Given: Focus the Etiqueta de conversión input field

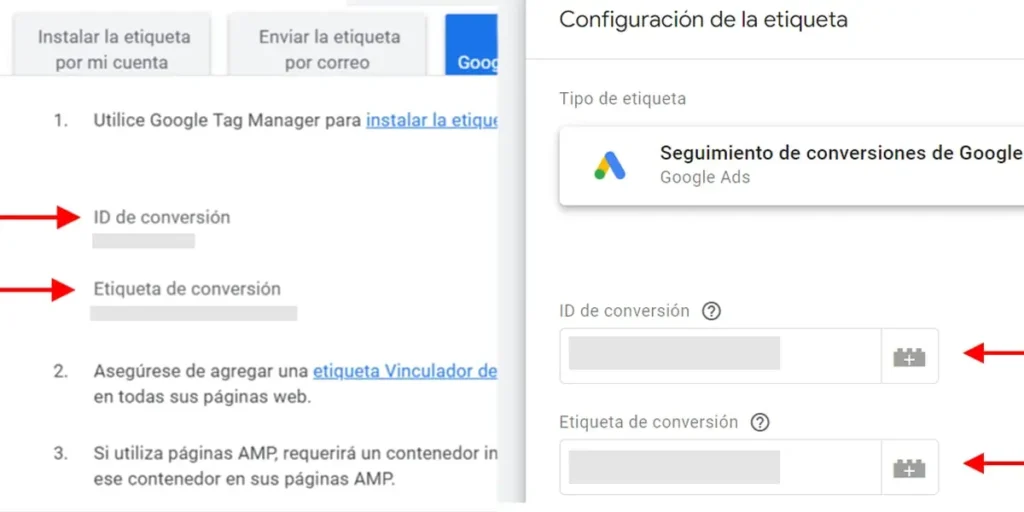Looking at the screenshot, I should point(720,467).
